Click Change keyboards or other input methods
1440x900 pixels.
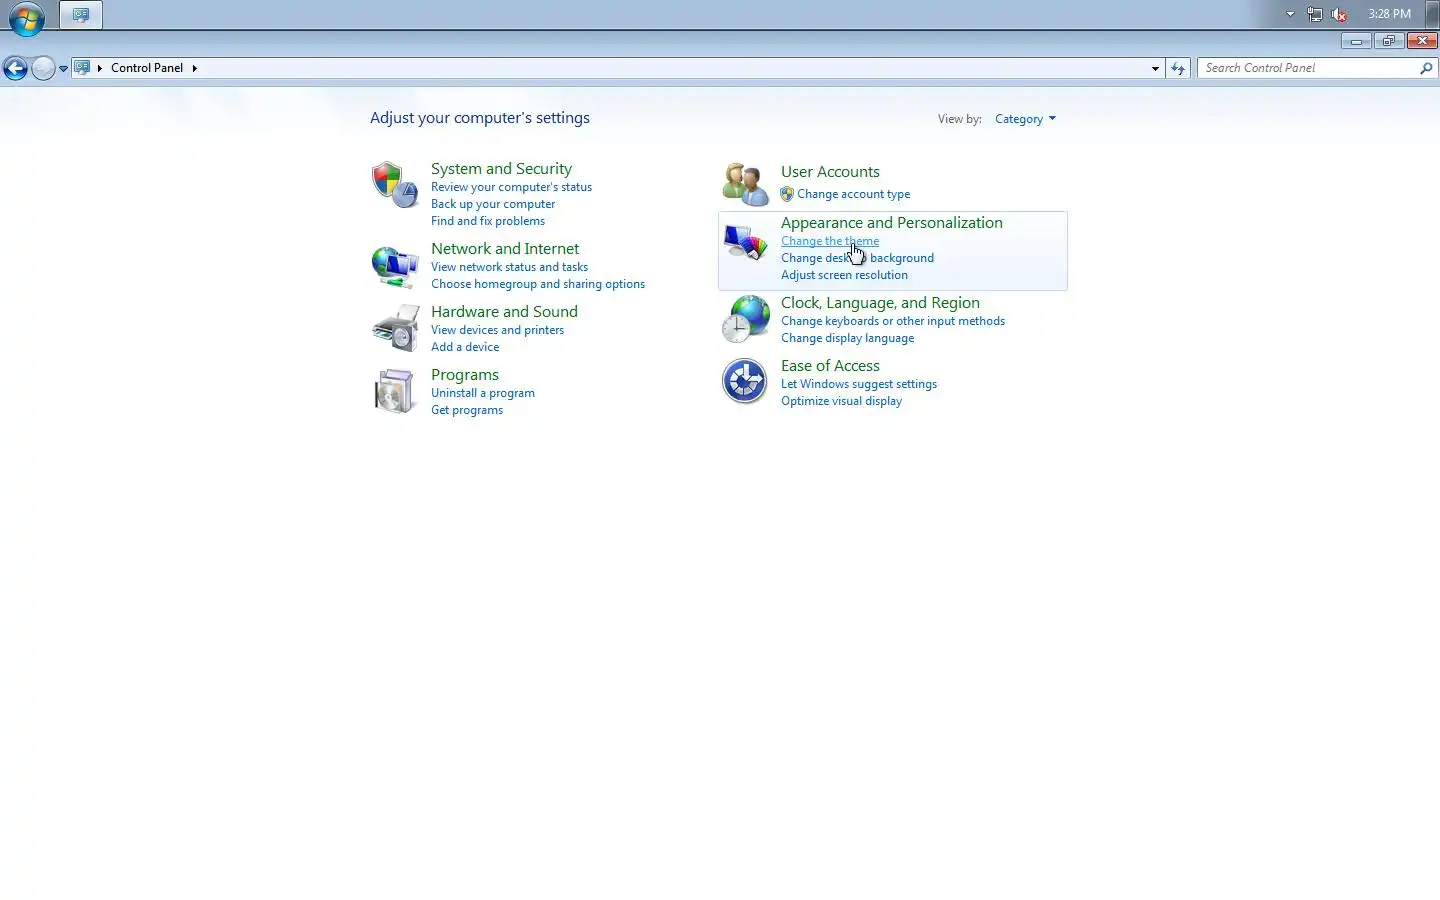coord(893,321)
